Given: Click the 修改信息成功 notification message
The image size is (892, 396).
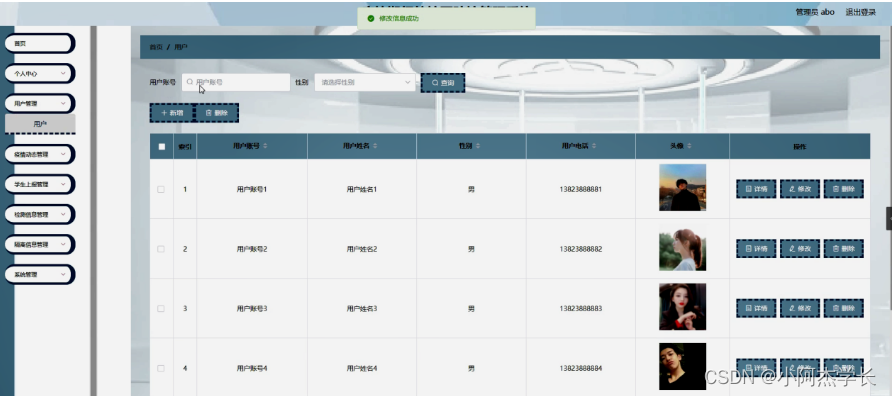Looking at the screenshot, I should (x=447, y=18).
